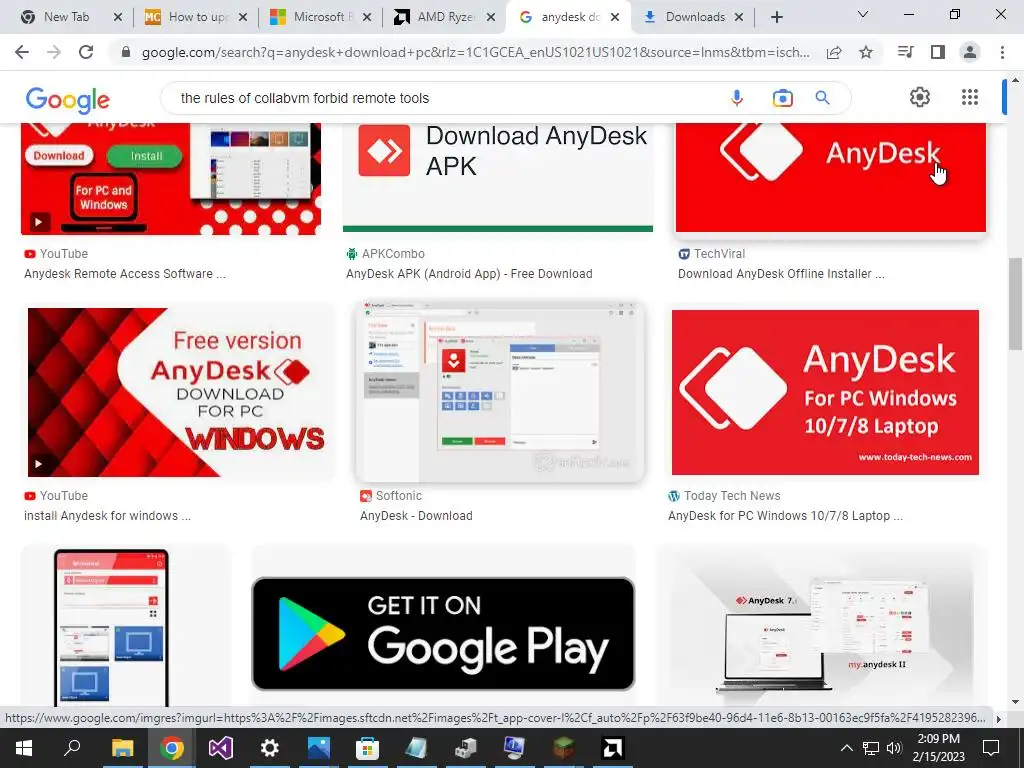Image resolution: width=1024 pixels, height=768 pixels.
Task: Go to the Google logo homepage
Action: coord(68,100)
